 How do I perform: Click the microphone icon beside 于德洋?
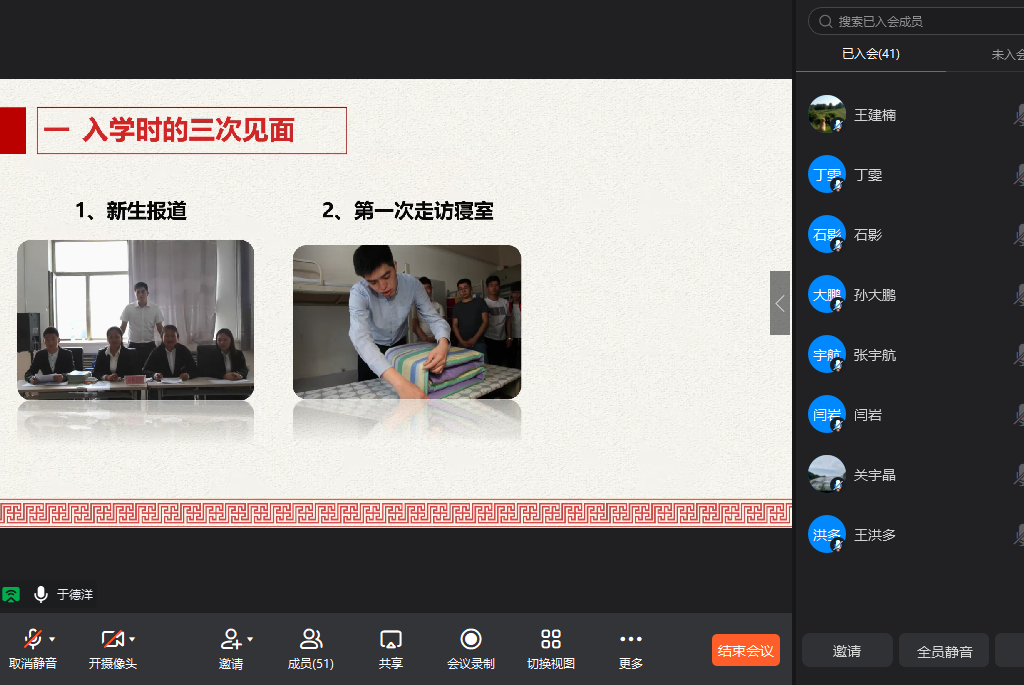(41, 595)
